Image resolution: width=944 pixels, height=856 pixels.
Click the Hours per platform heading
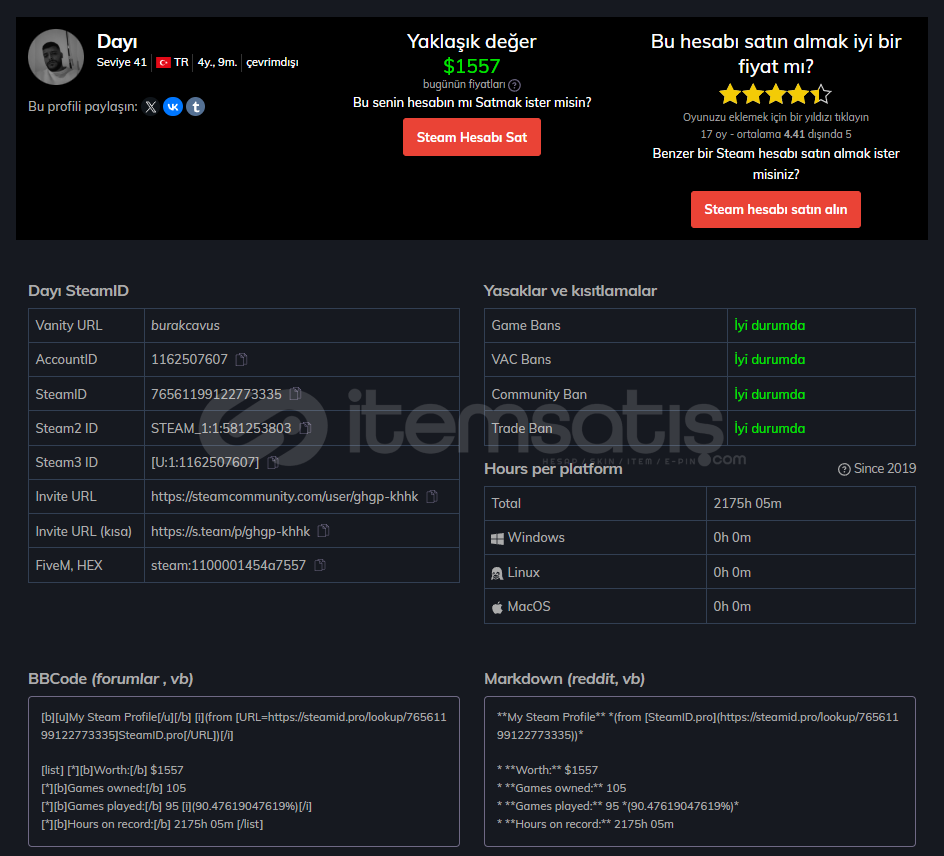click(553, 469)
